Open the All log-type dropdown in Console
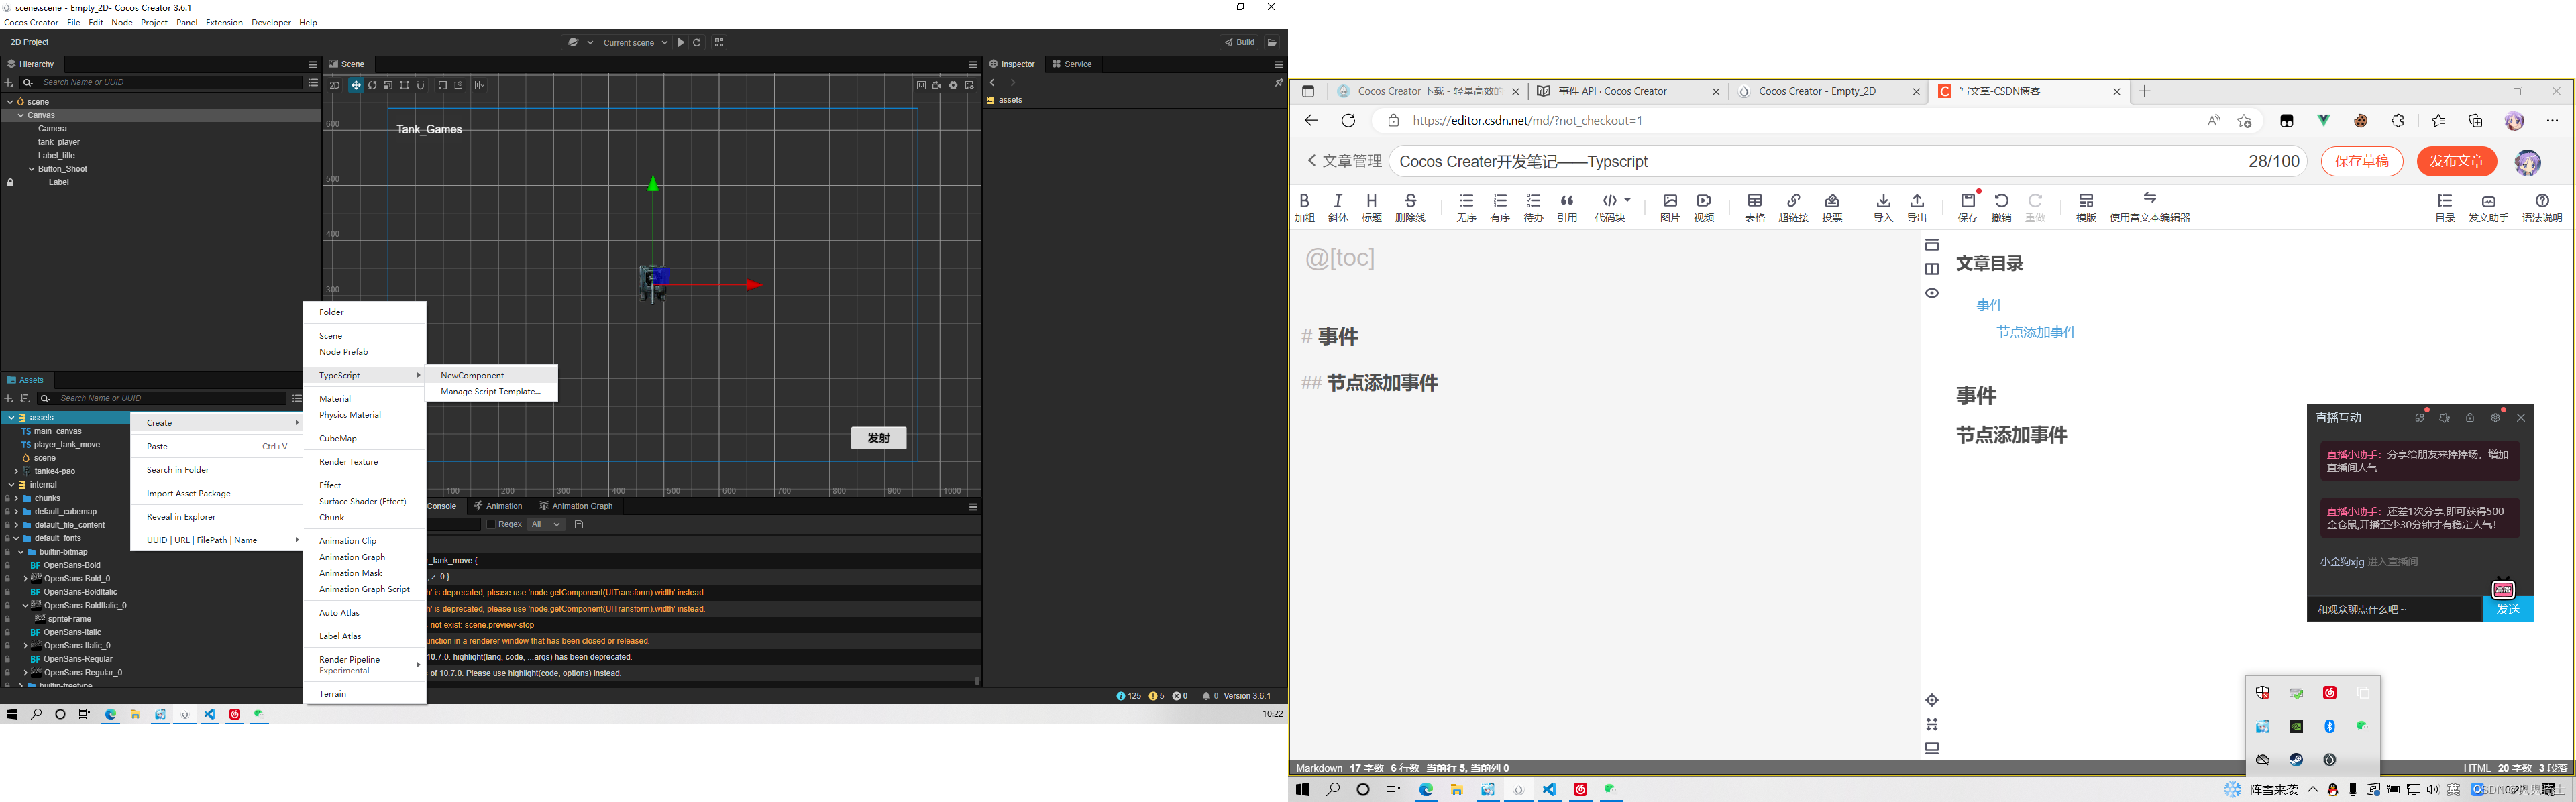This screenshot has height=802, width=2576. (546, 524)
